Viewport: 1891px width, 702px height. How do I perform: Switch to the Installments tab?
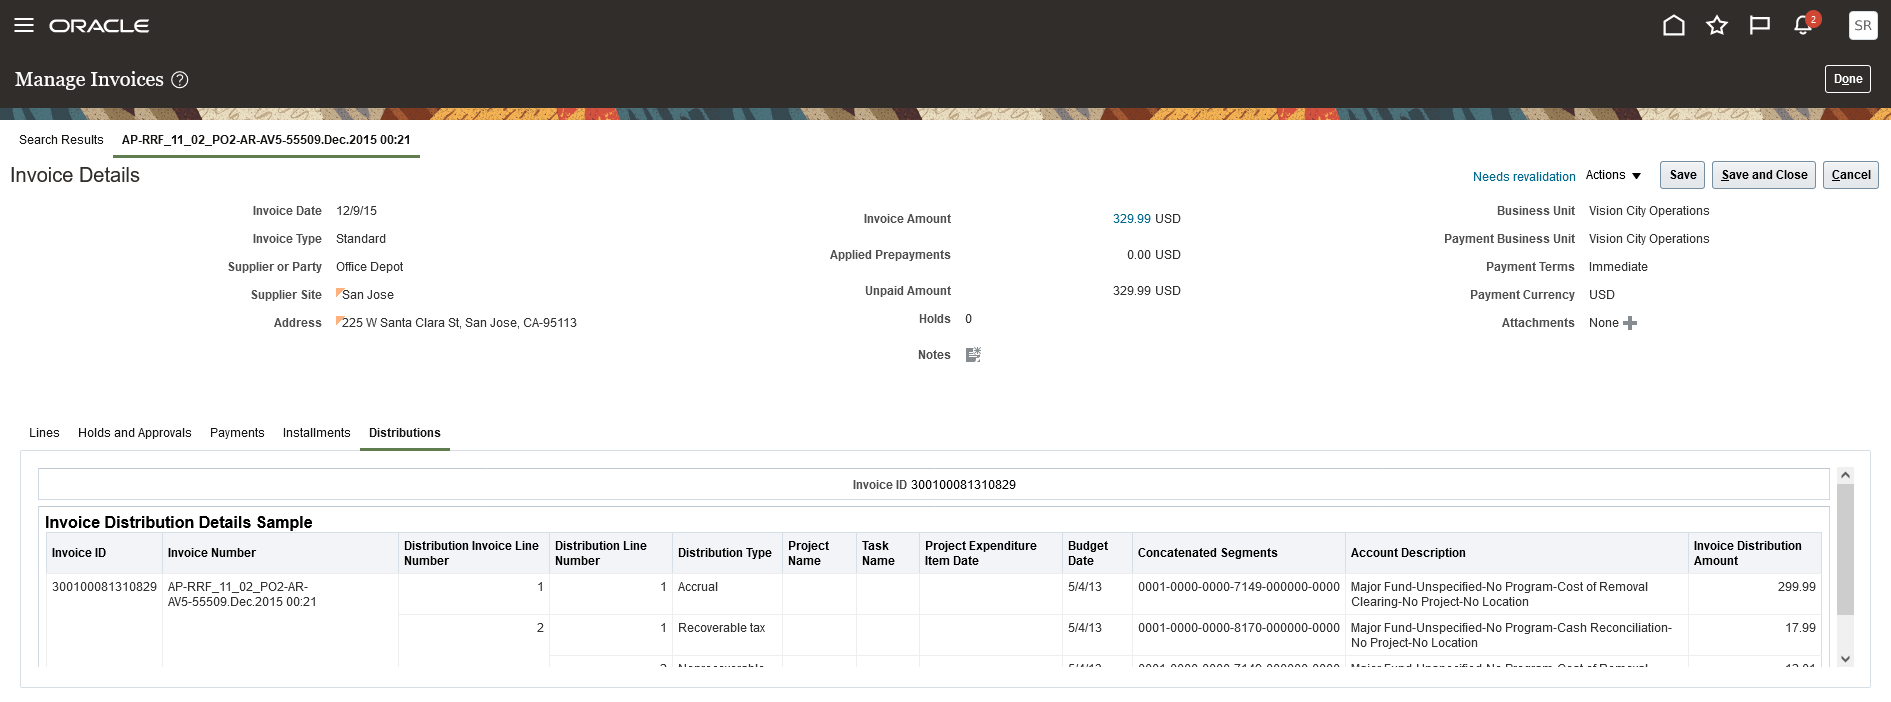(316, 433)
